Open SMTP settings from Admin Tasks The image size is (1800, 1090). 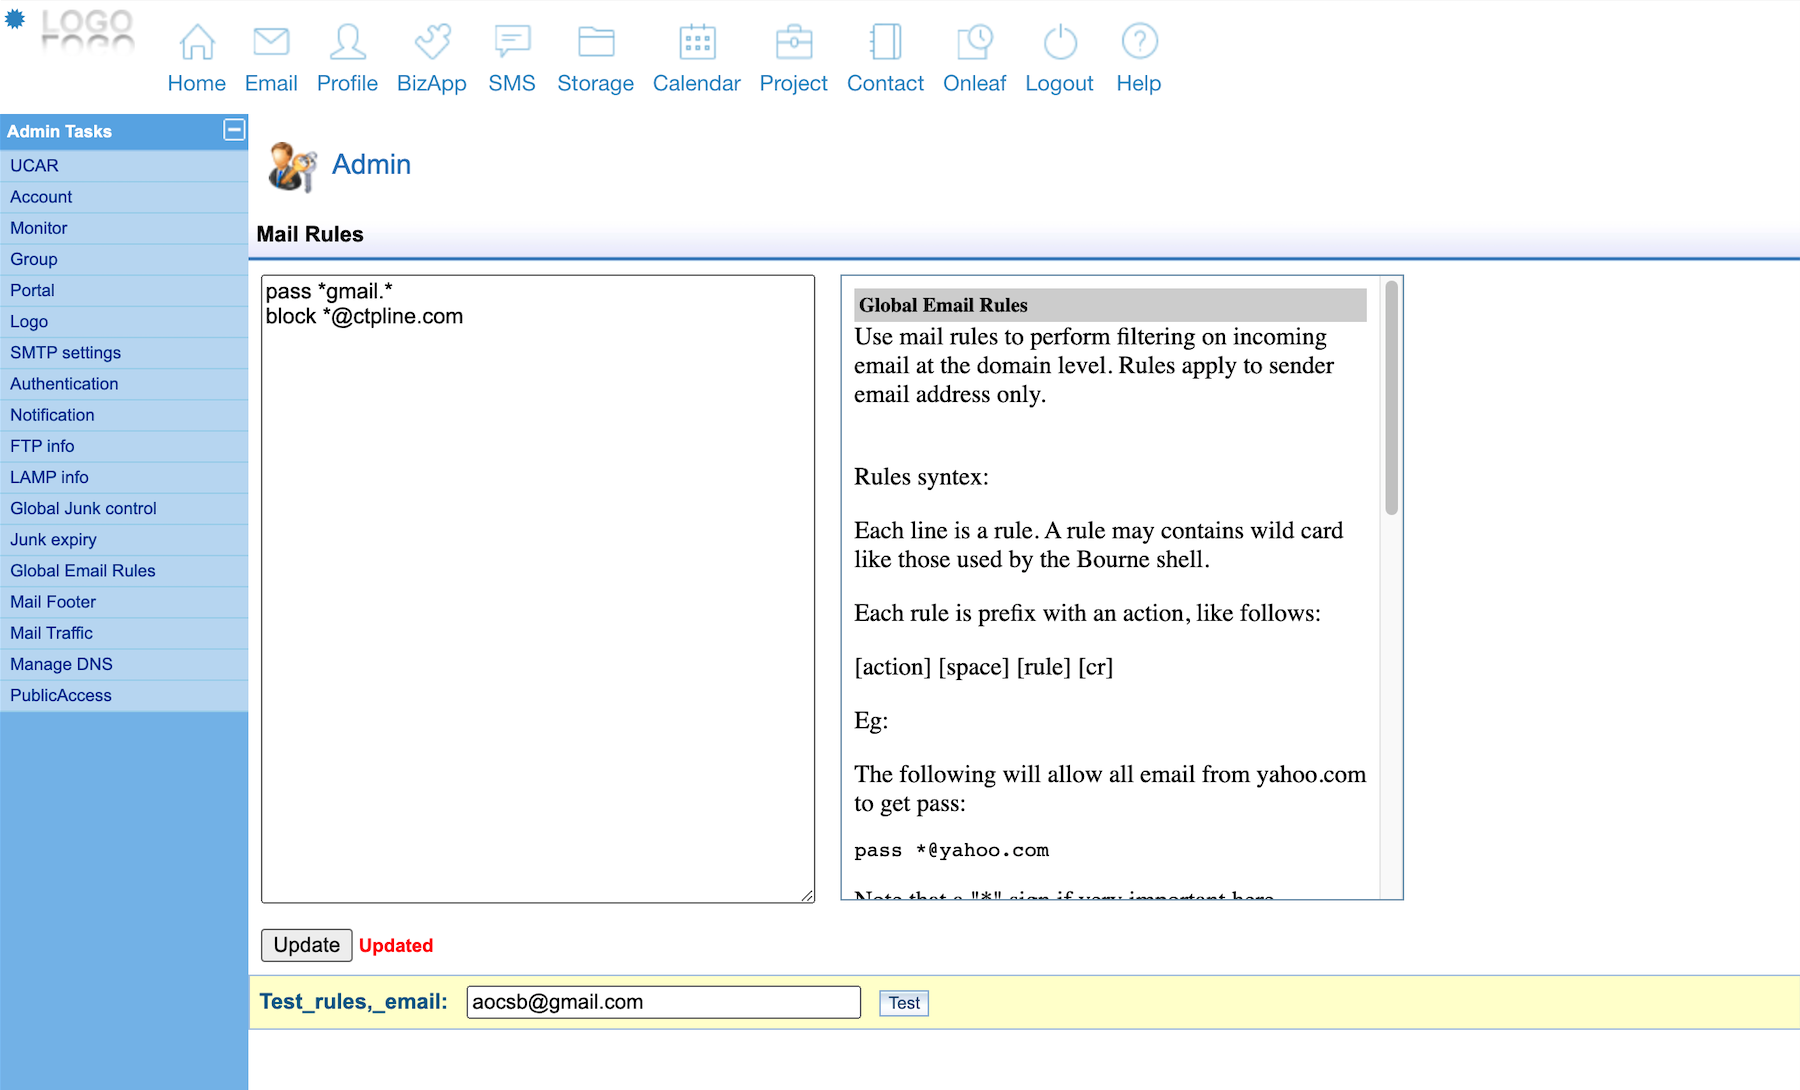(x=65, y=352)
